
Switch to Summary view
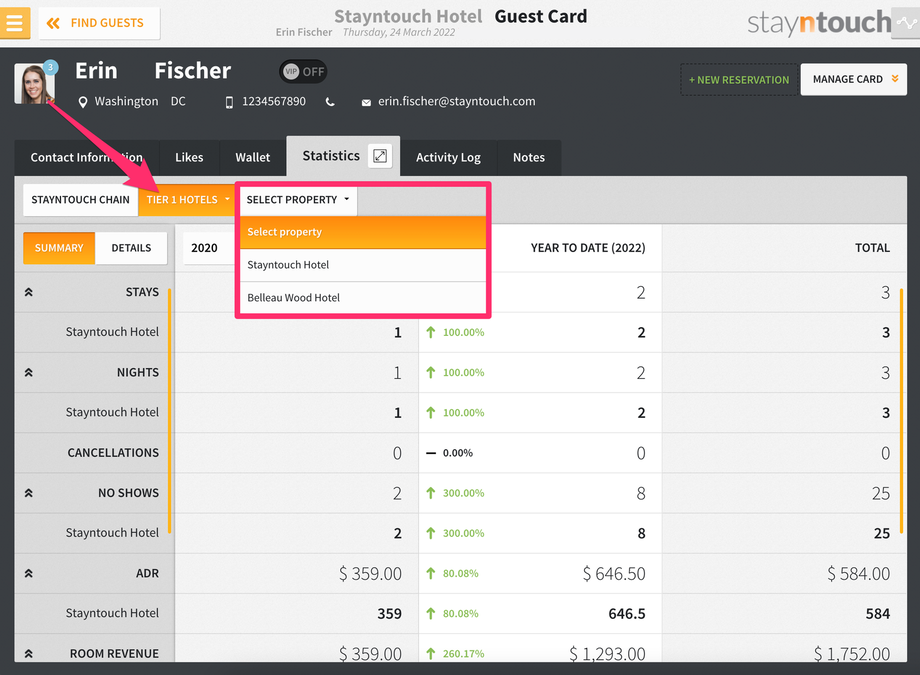tap(59, 248)
